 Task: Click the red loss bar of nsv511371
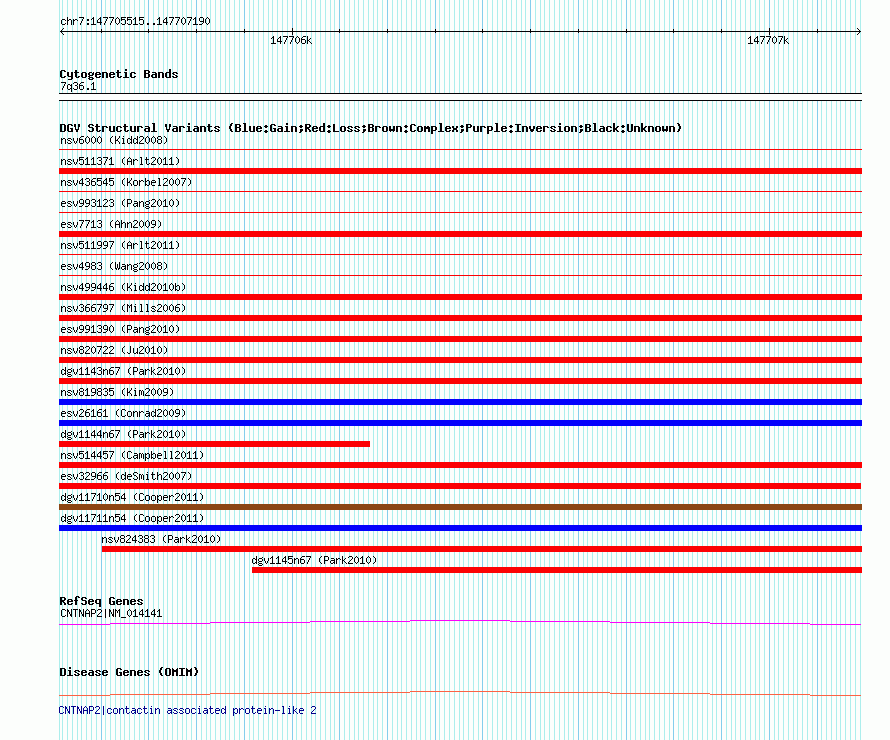460,171
